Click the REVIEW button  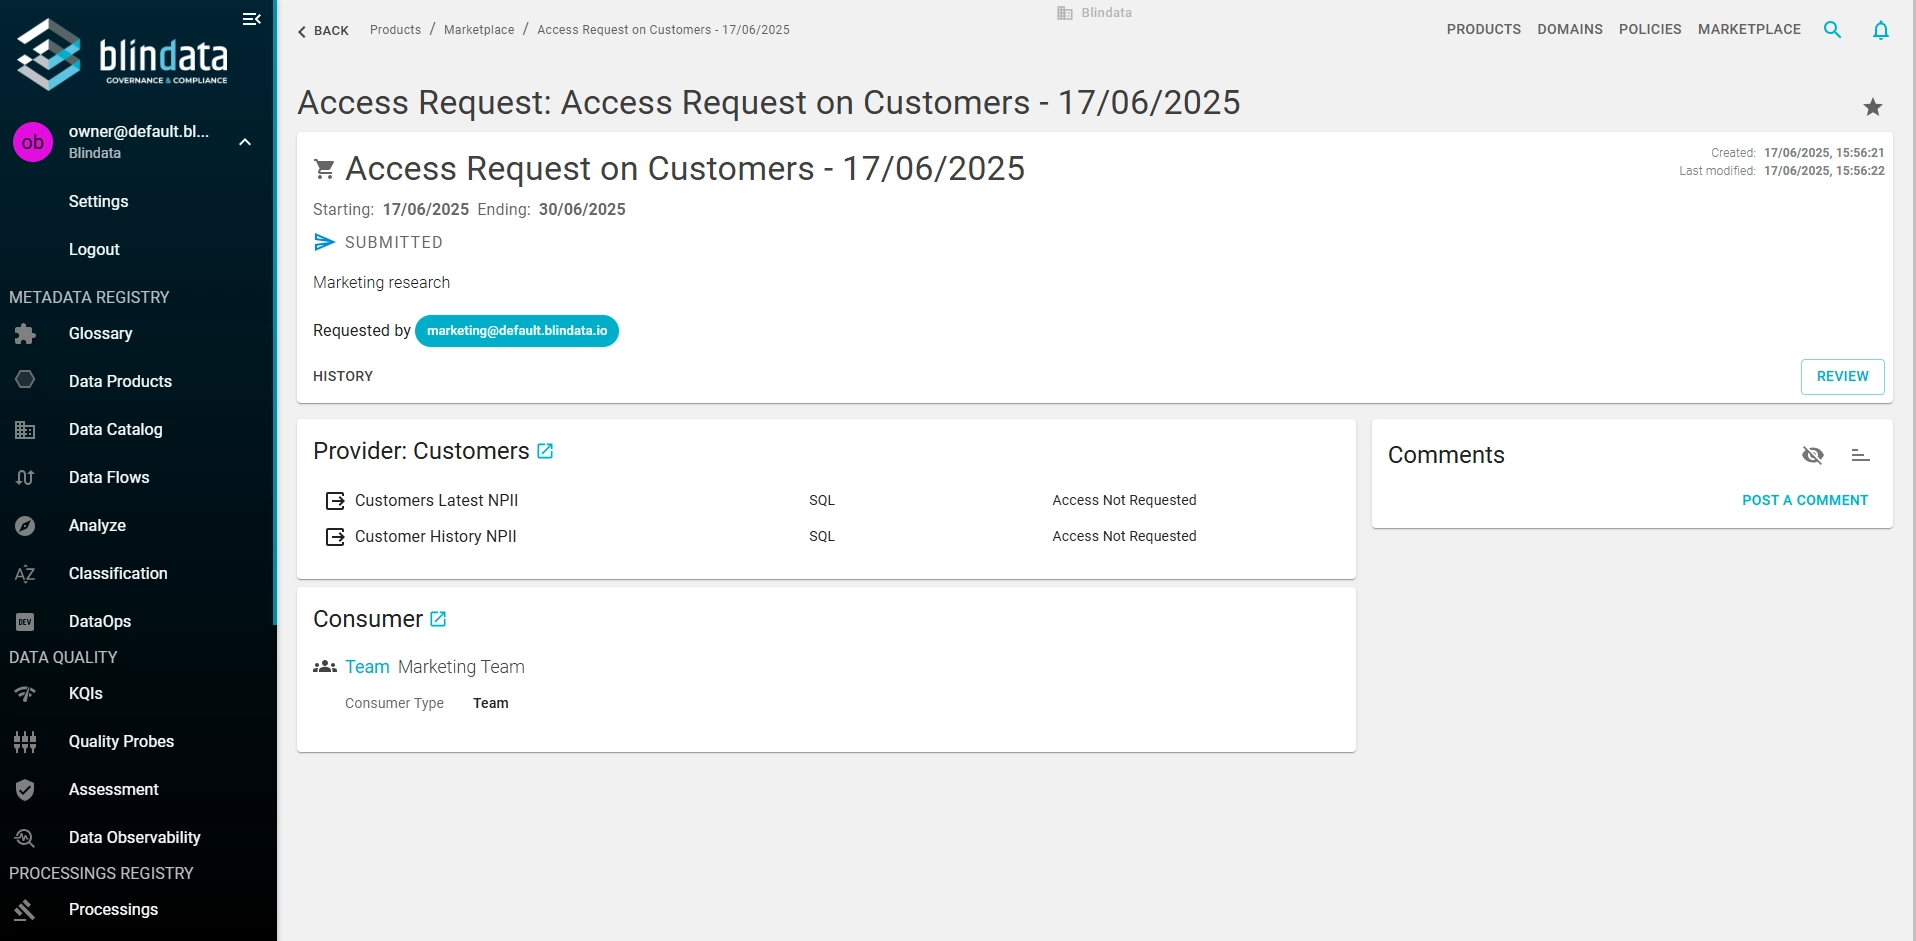click(1842, 376)
